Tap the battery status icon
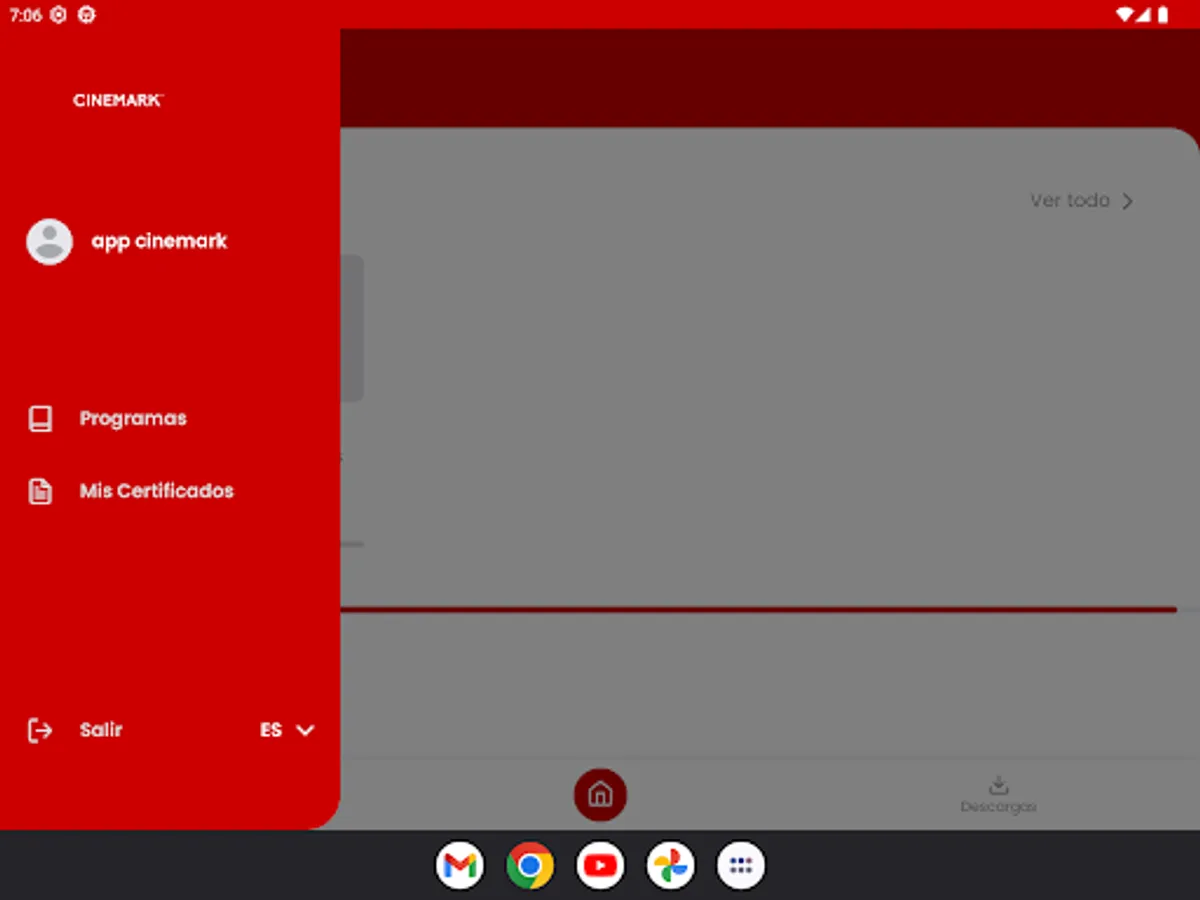The width and height of the screenshot is (1200, 900). click(1163, 15)
